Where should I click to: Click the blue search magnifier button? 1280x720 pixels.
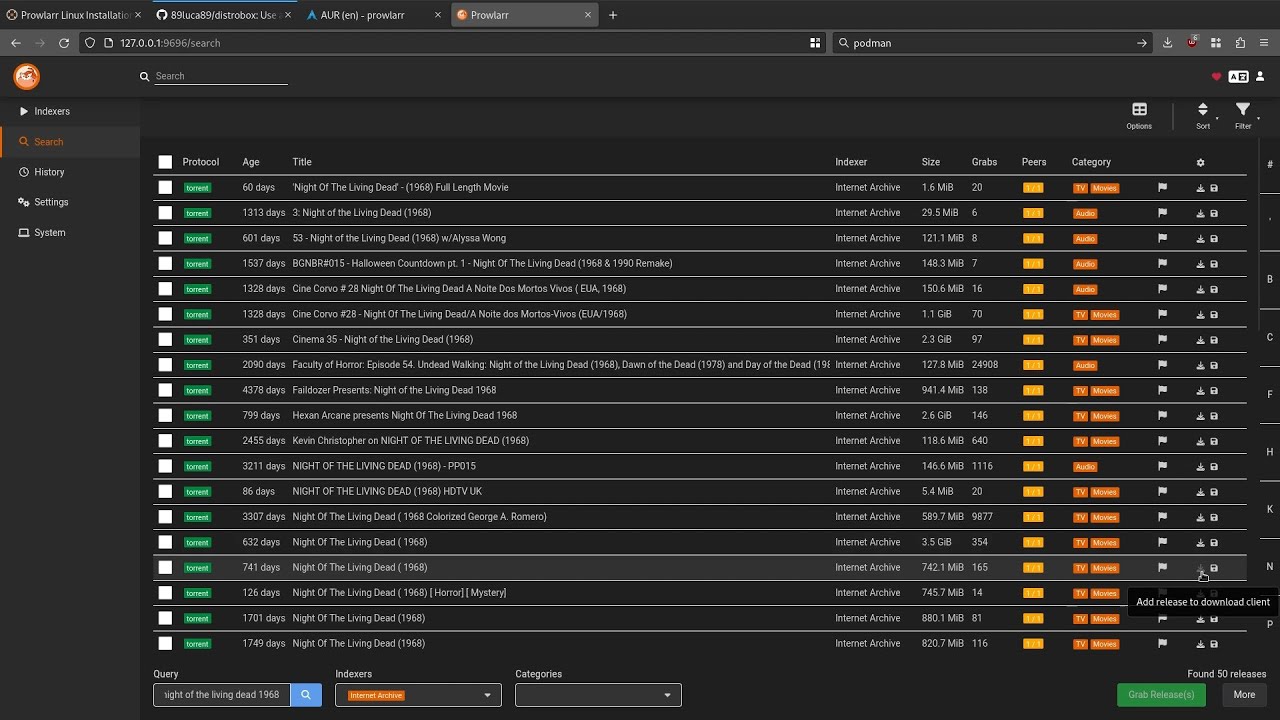point(306,695)
